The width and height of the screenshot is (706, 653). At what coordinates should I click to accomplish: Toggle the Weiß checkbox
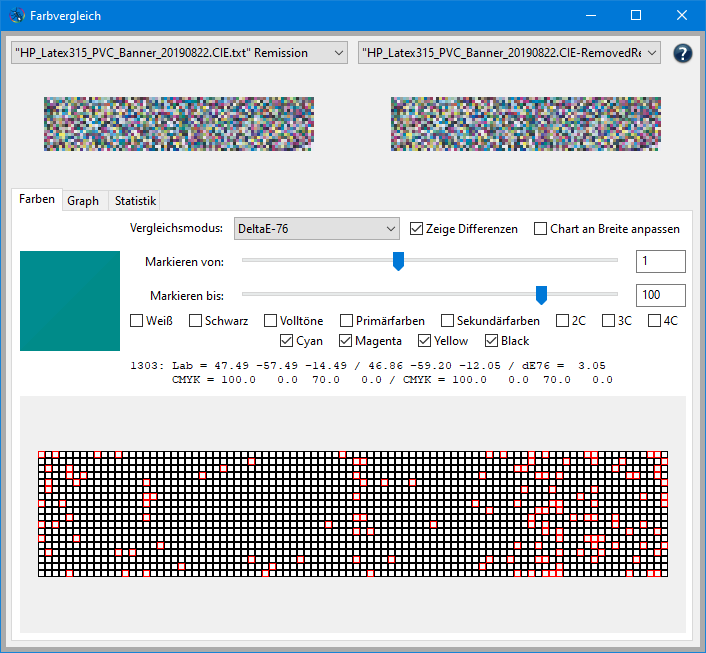click(x=137, y=321)
